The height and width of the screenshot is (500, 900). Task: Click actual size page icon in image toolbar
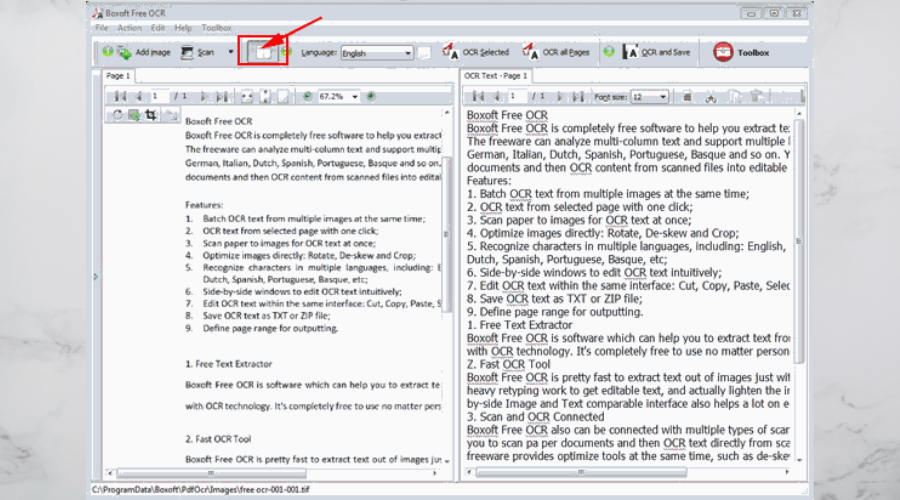pos(284,96)
